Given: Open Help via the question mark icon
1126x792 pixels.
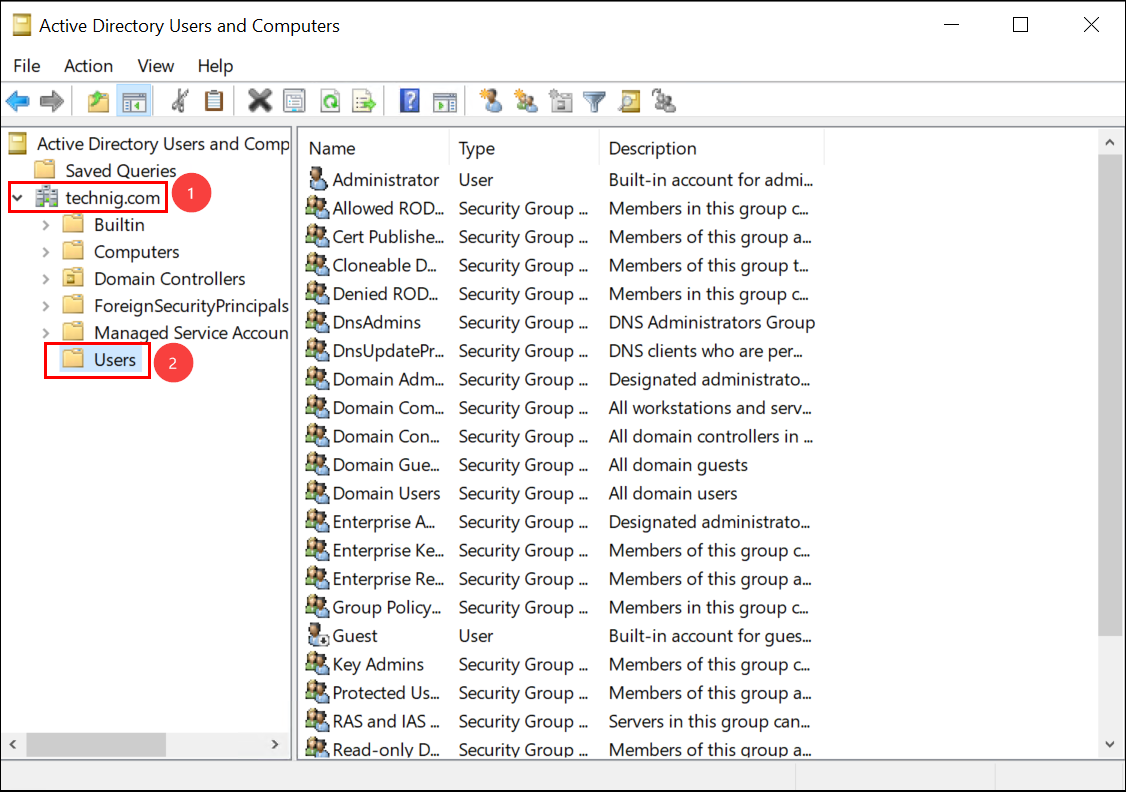Looking at the screenshot, I should click(x=409, y=101).
